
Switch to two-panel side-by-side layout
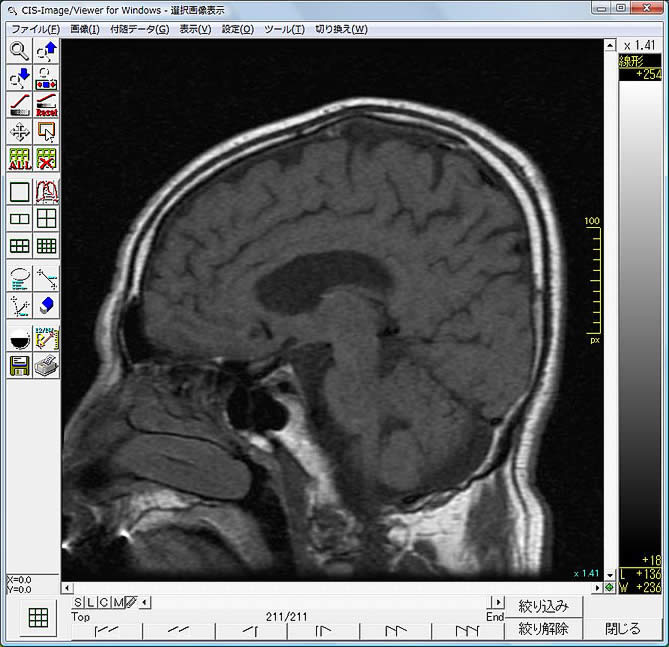20,219
